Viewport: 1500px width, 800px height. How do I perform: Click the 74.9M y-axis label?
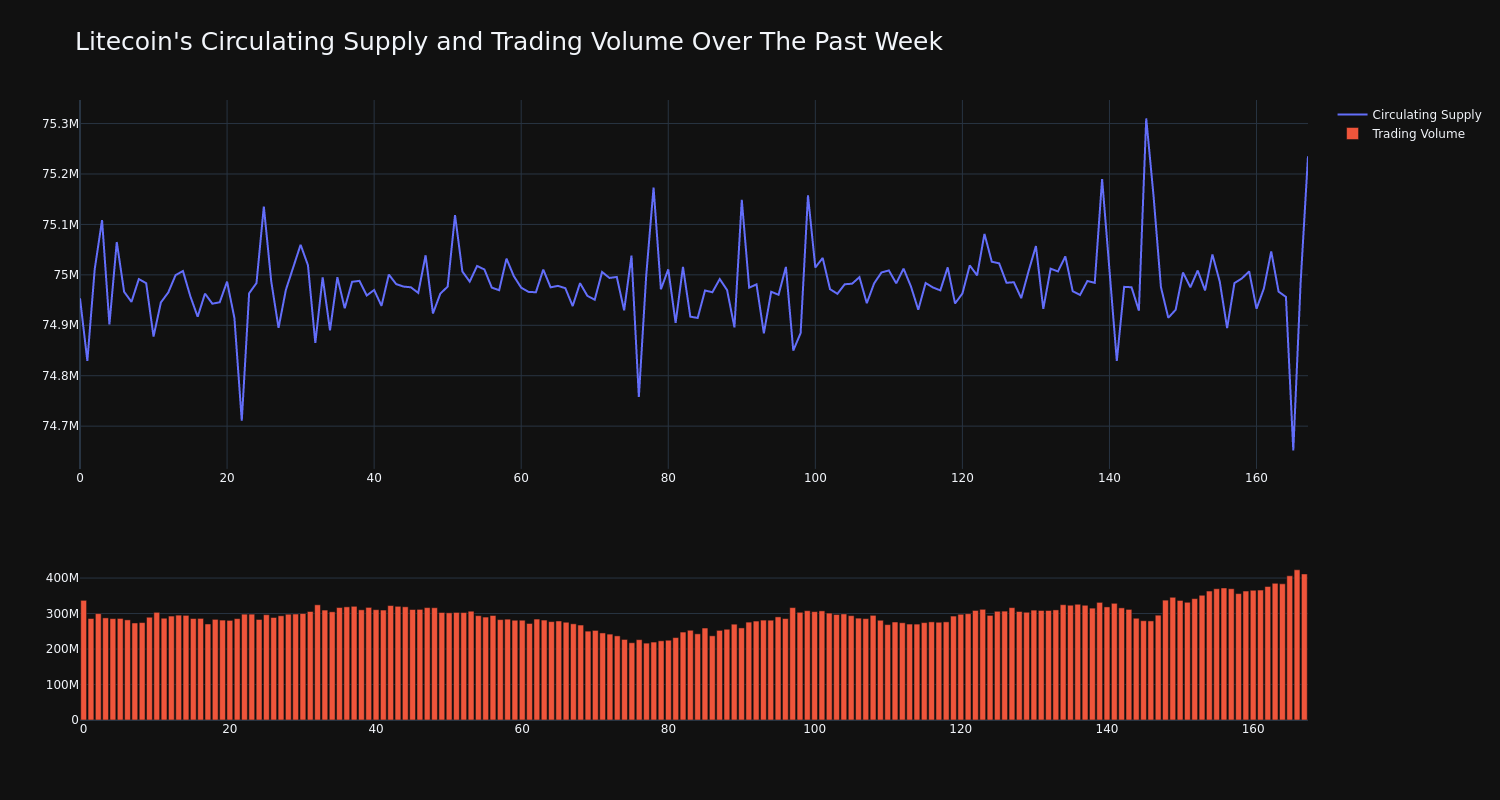60,325
